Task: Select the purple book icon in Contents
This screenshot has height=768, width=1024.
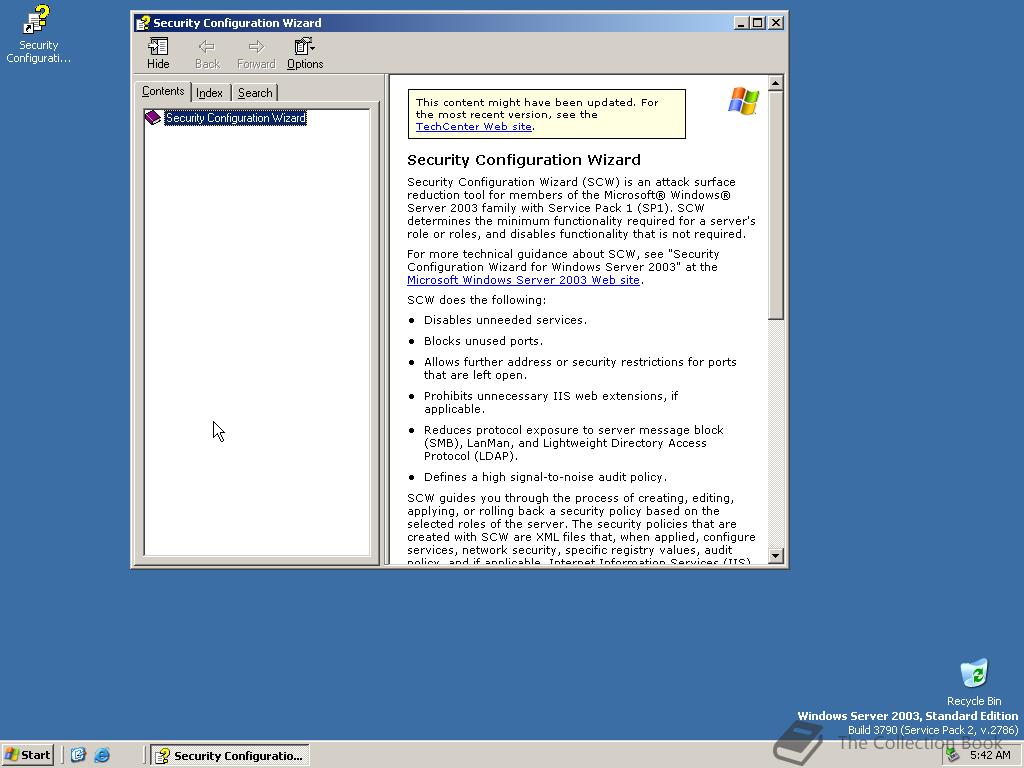Action: [x=153, y=118]
